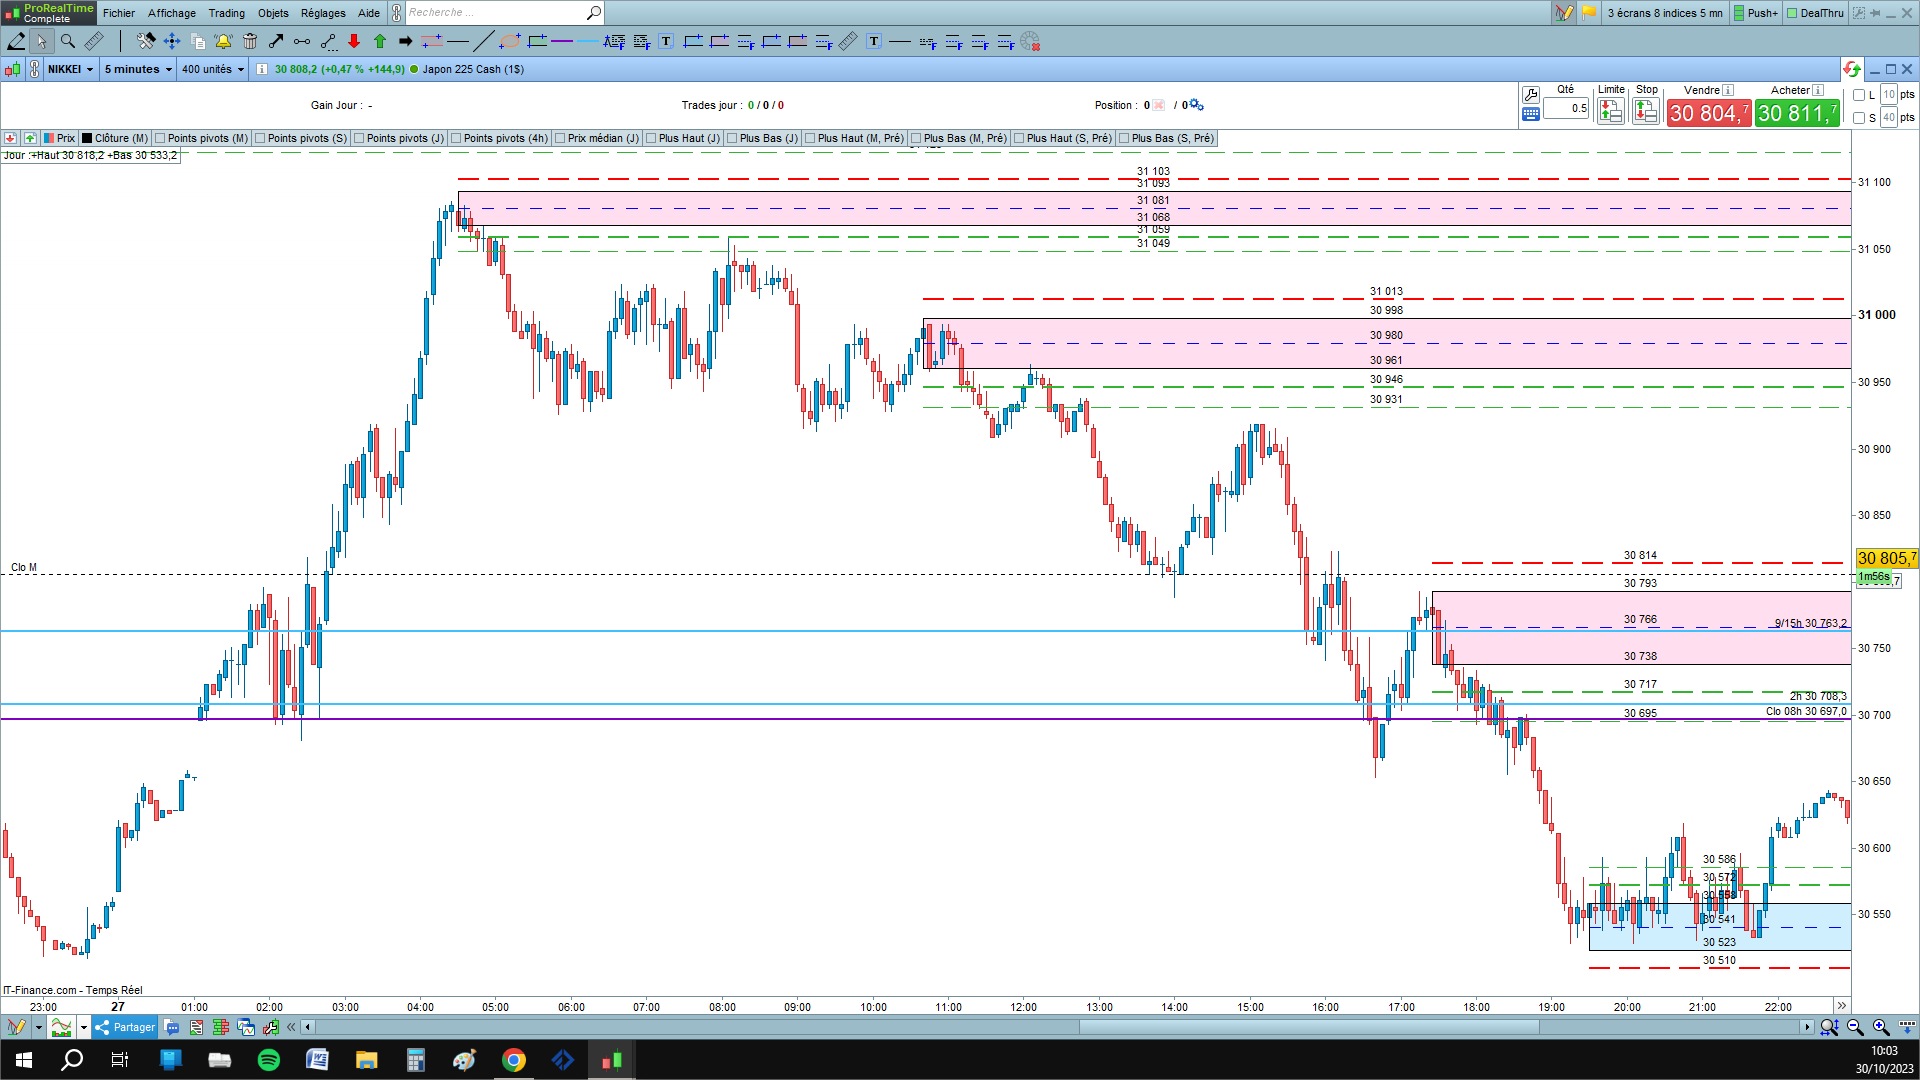Select the red down arrow tool
The height and width of the screenshot is (1080, 1920).
354,41
